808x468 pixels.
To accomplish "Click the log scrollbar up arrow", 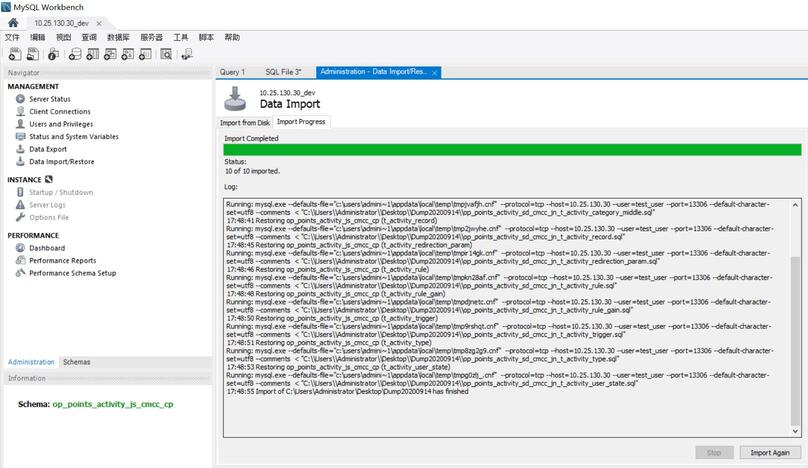I will pos(795,205).
